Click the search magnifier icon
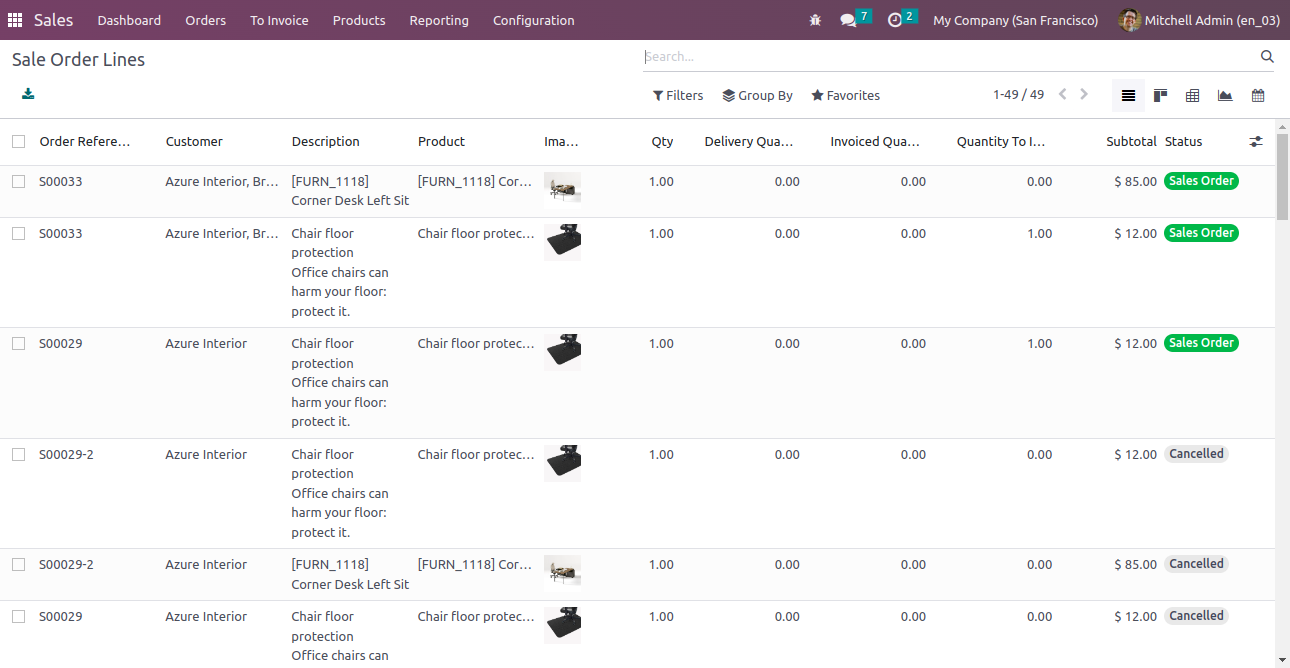1290x668 pixels. [x=1267, y=57]
